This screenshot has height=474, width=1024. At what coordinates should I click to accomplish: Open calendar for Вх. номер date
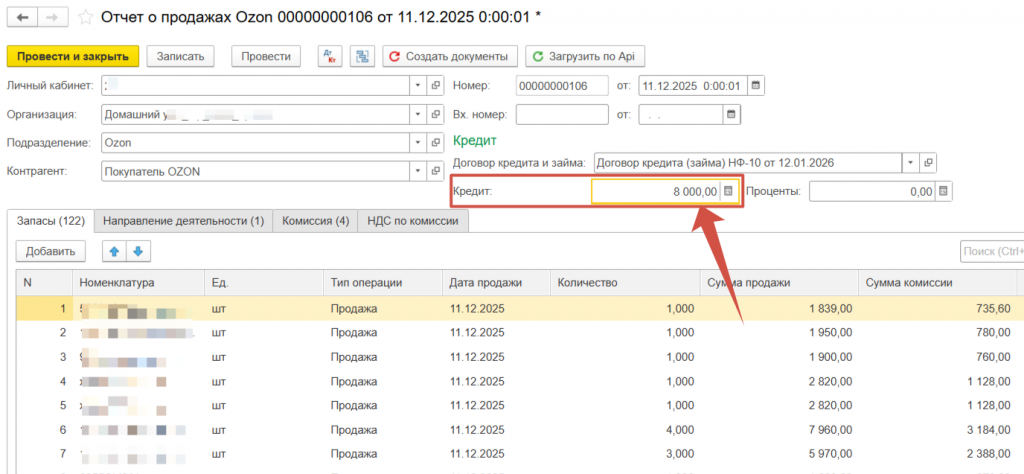click(x=730, y=114)
